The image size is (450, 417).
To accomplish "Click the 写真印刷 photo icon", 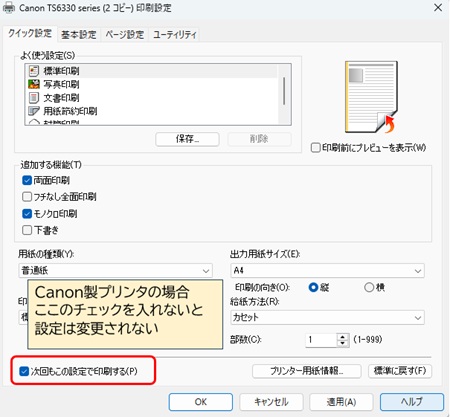I will [x=34, y=84].
